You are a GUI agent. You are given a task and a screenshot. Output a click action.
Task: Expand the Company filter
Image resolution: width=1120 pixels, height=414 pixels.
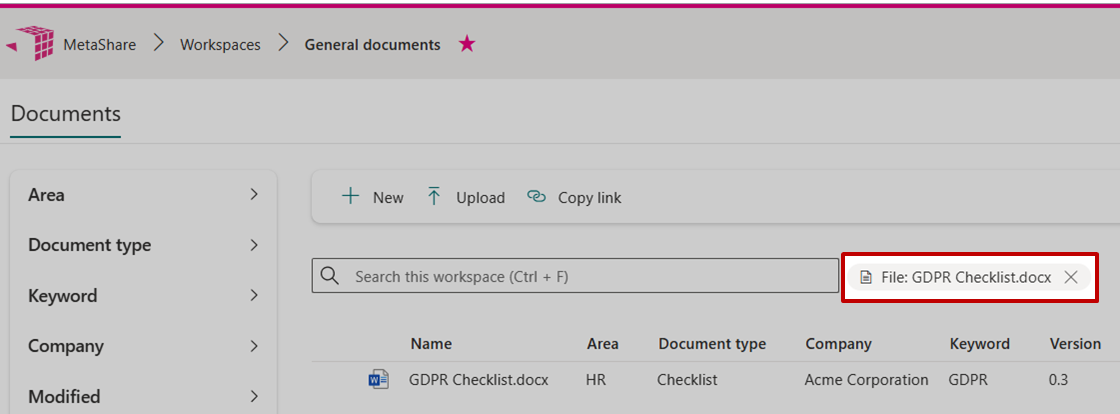coord(254,346)
